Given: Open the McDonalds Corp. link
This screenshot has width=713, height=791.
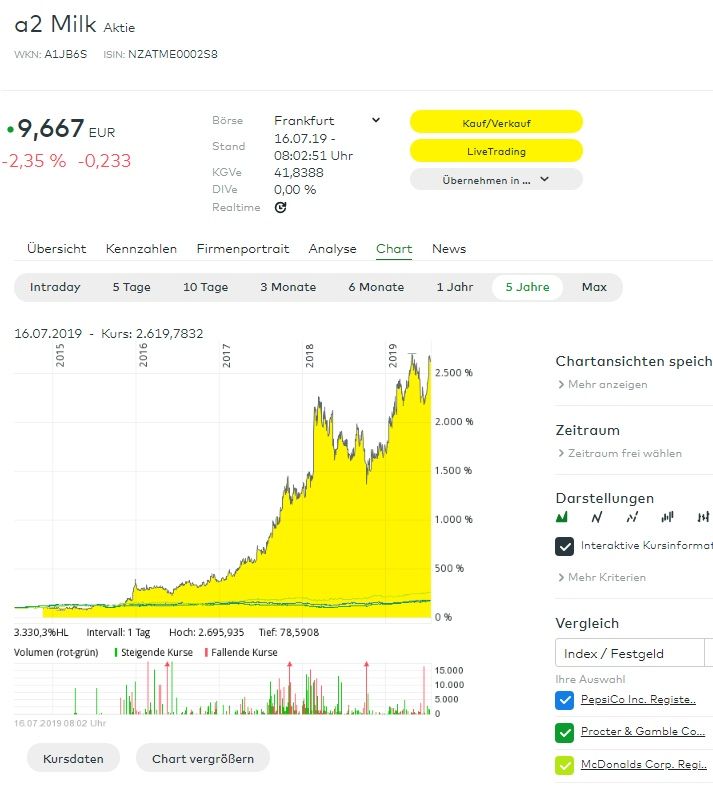Looking at the screenshot, I should point(644,764).
